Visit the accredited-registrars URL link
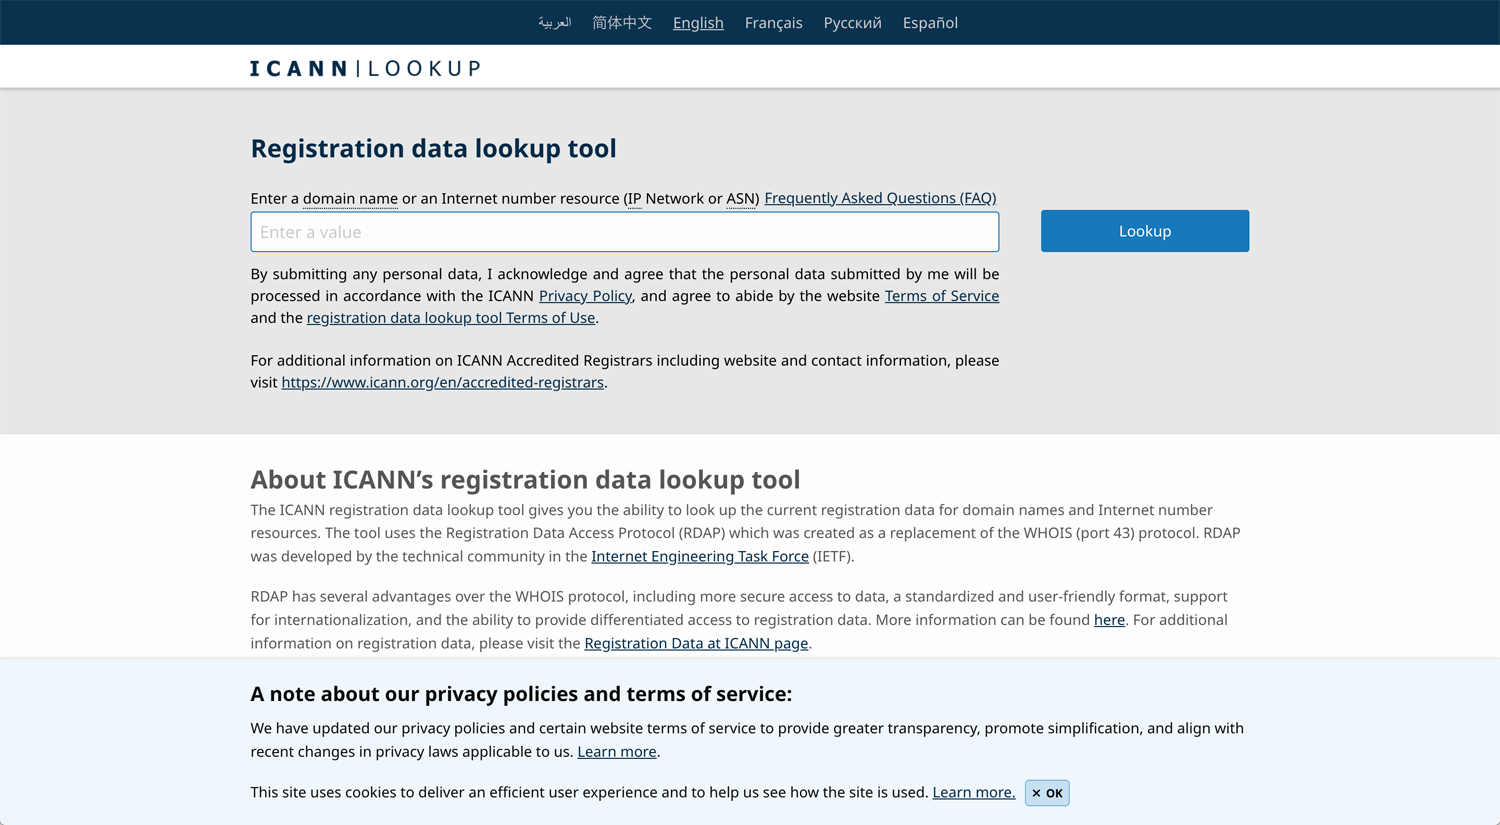 click(443, 383)
